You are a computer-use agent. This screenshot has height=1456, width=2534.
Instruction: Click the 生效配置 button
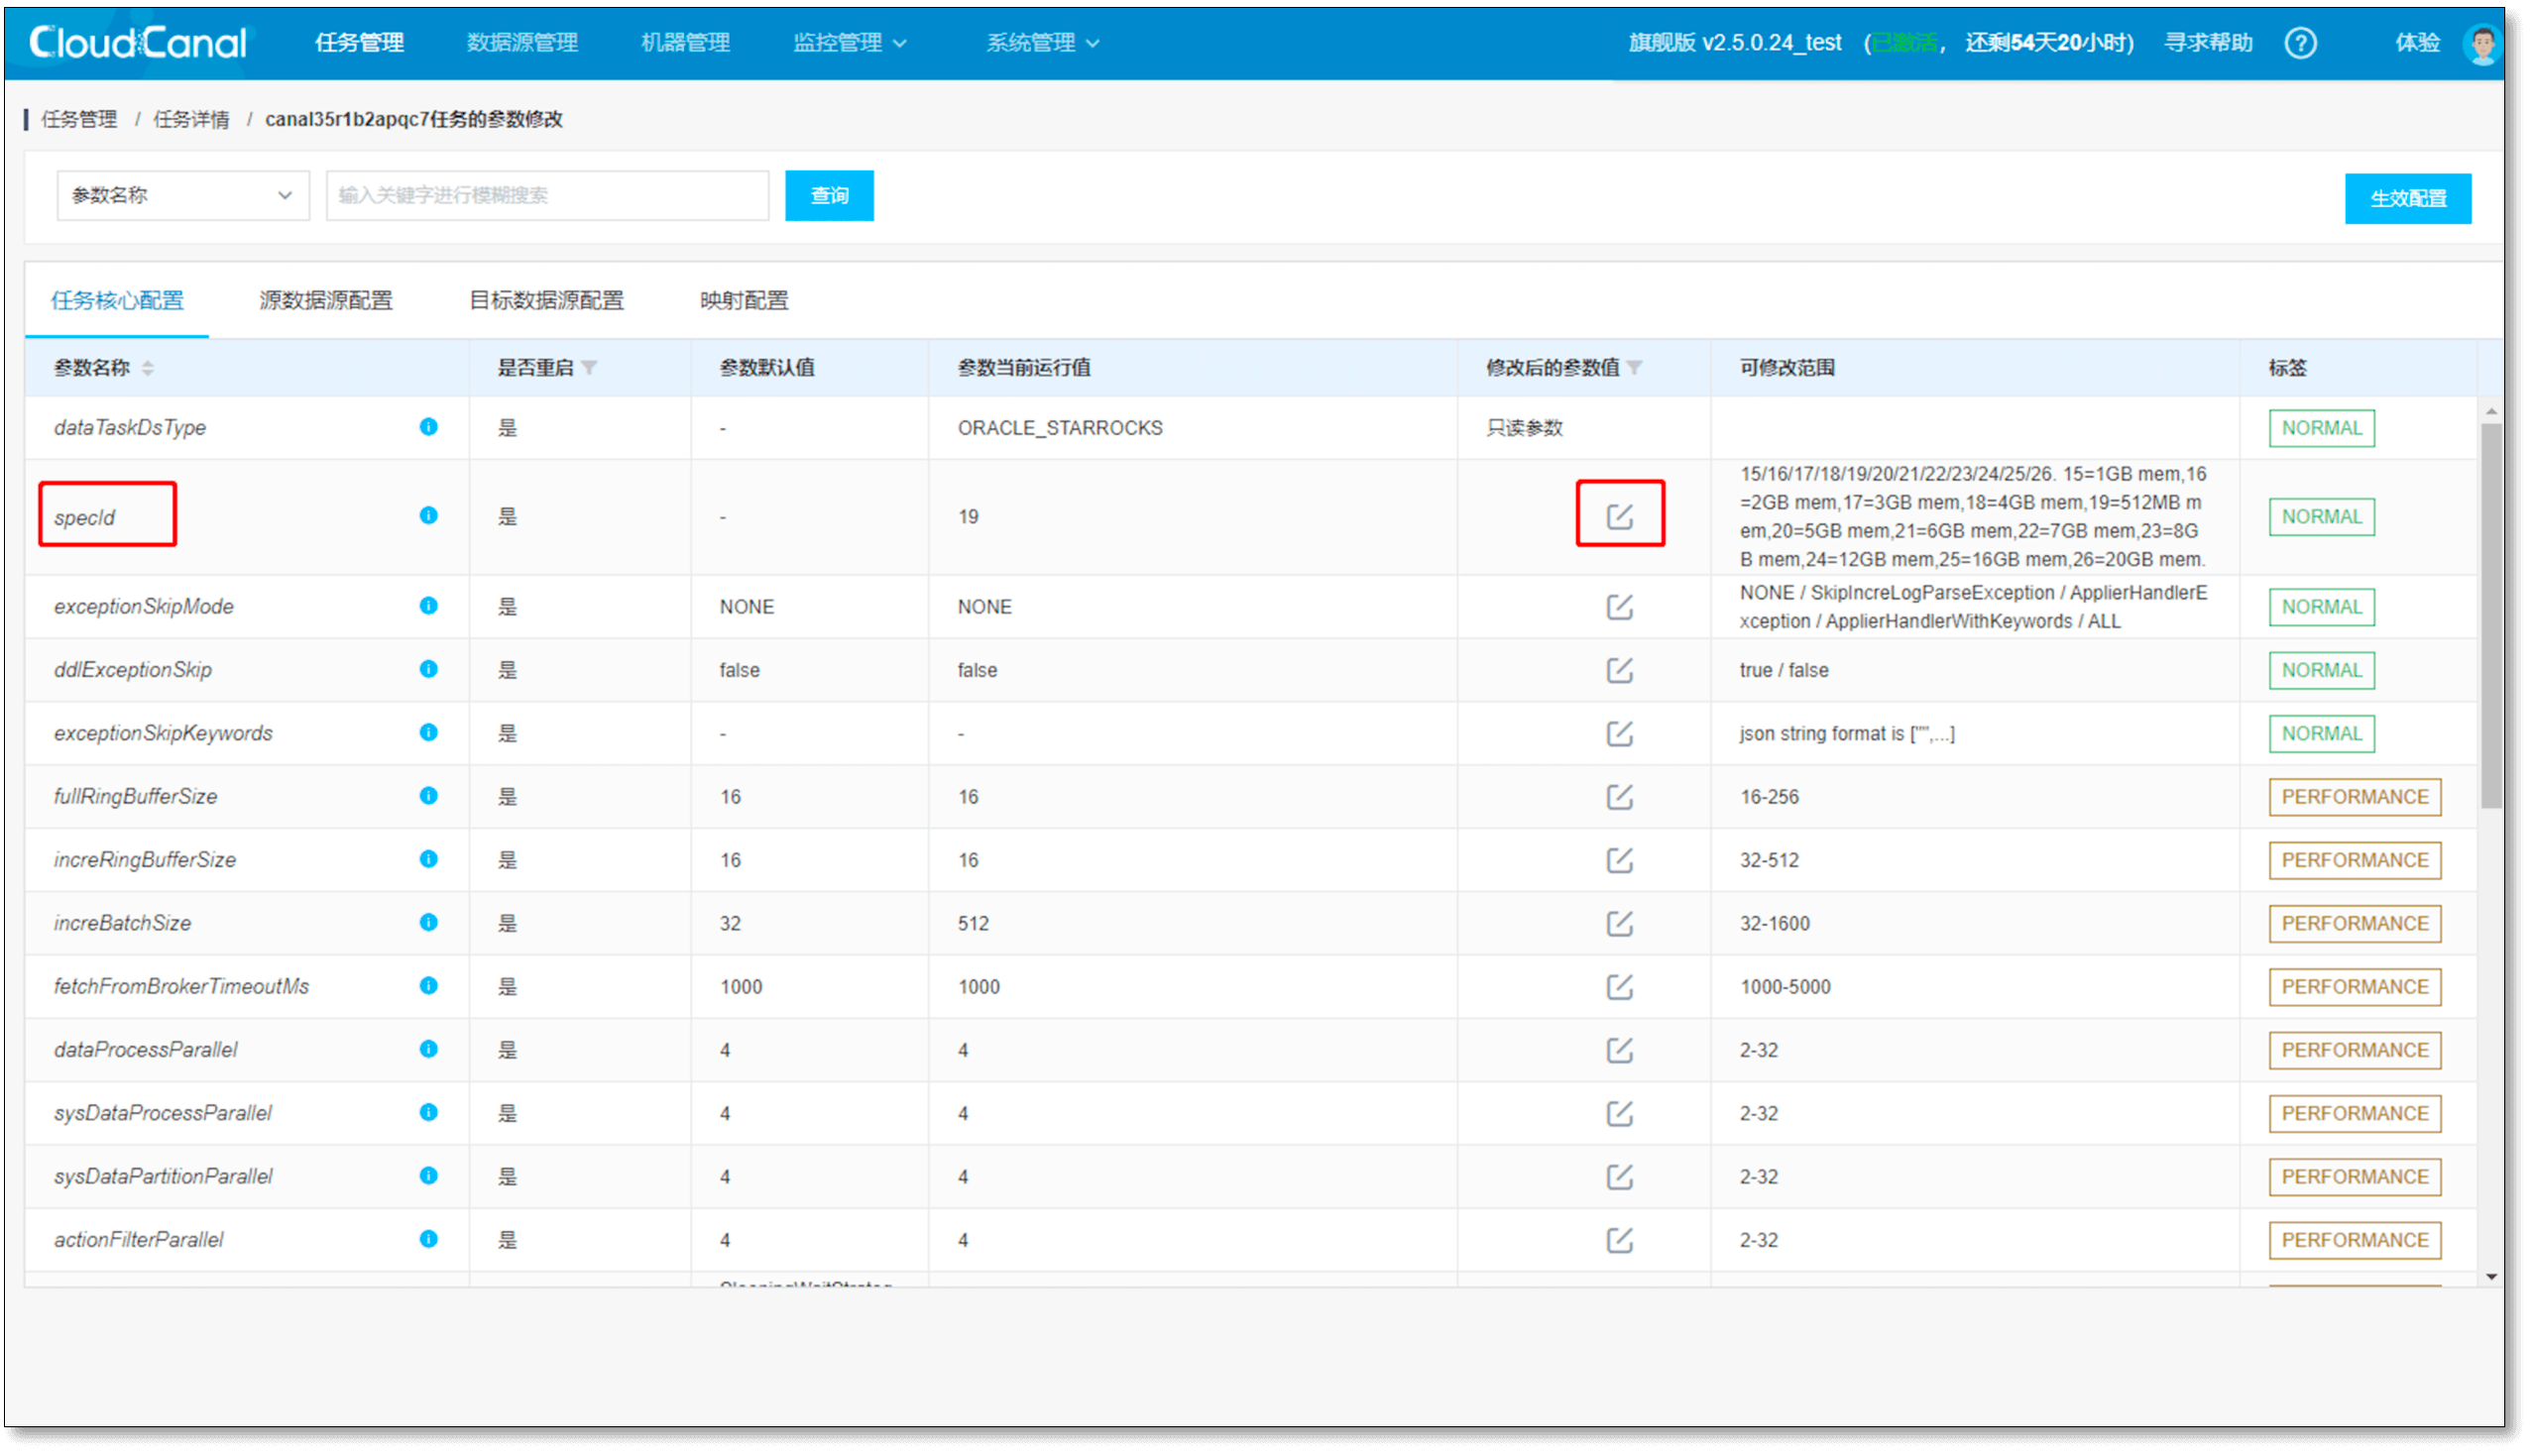click(2408, 198)
